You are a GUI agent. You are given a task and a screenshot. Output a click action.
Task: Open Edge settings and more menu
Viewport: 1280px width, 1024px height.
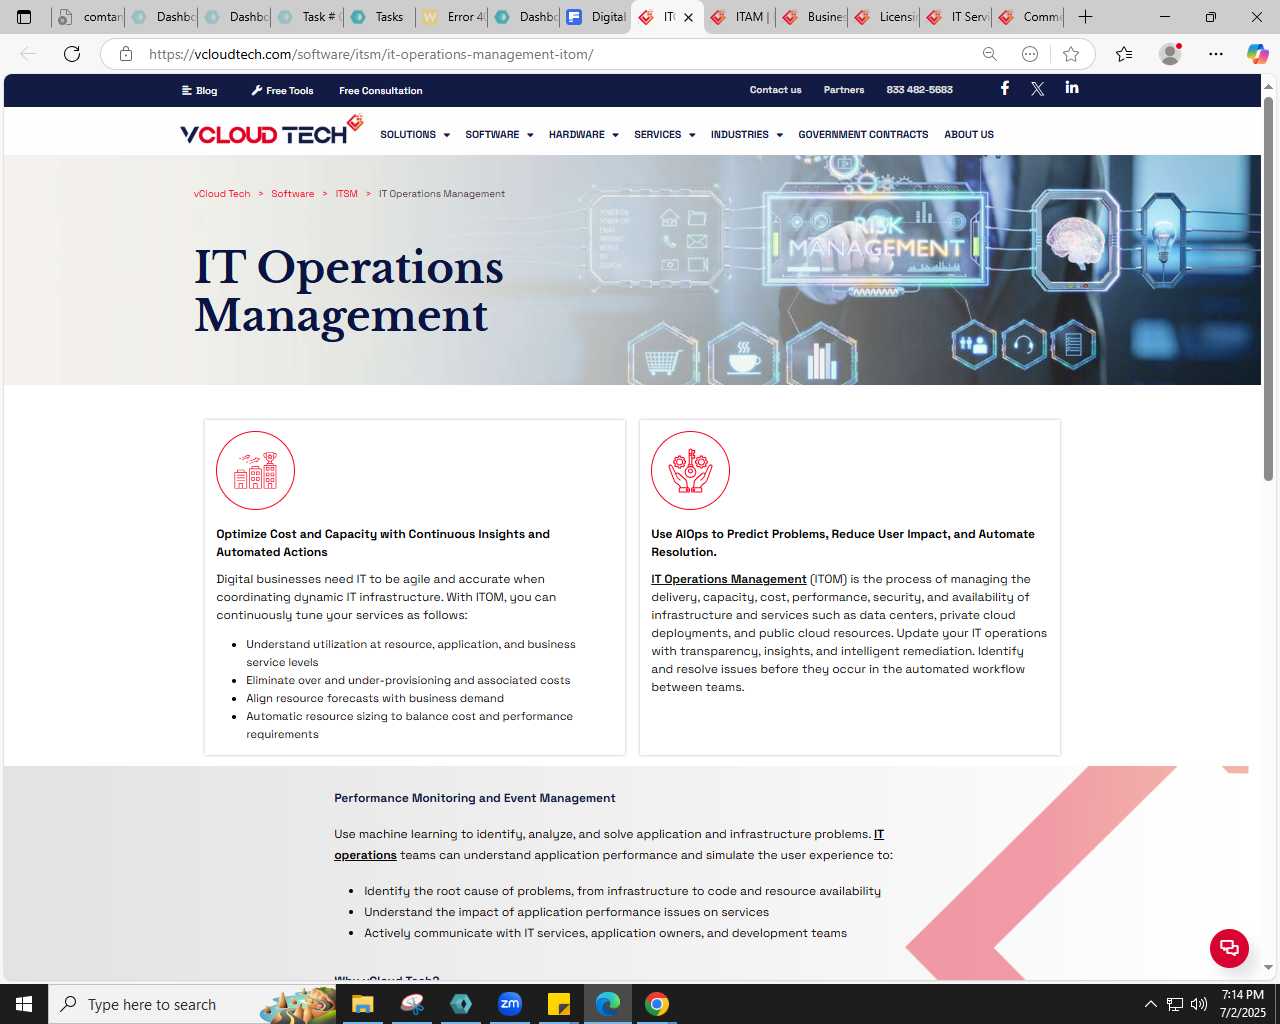pos(1216,54)
